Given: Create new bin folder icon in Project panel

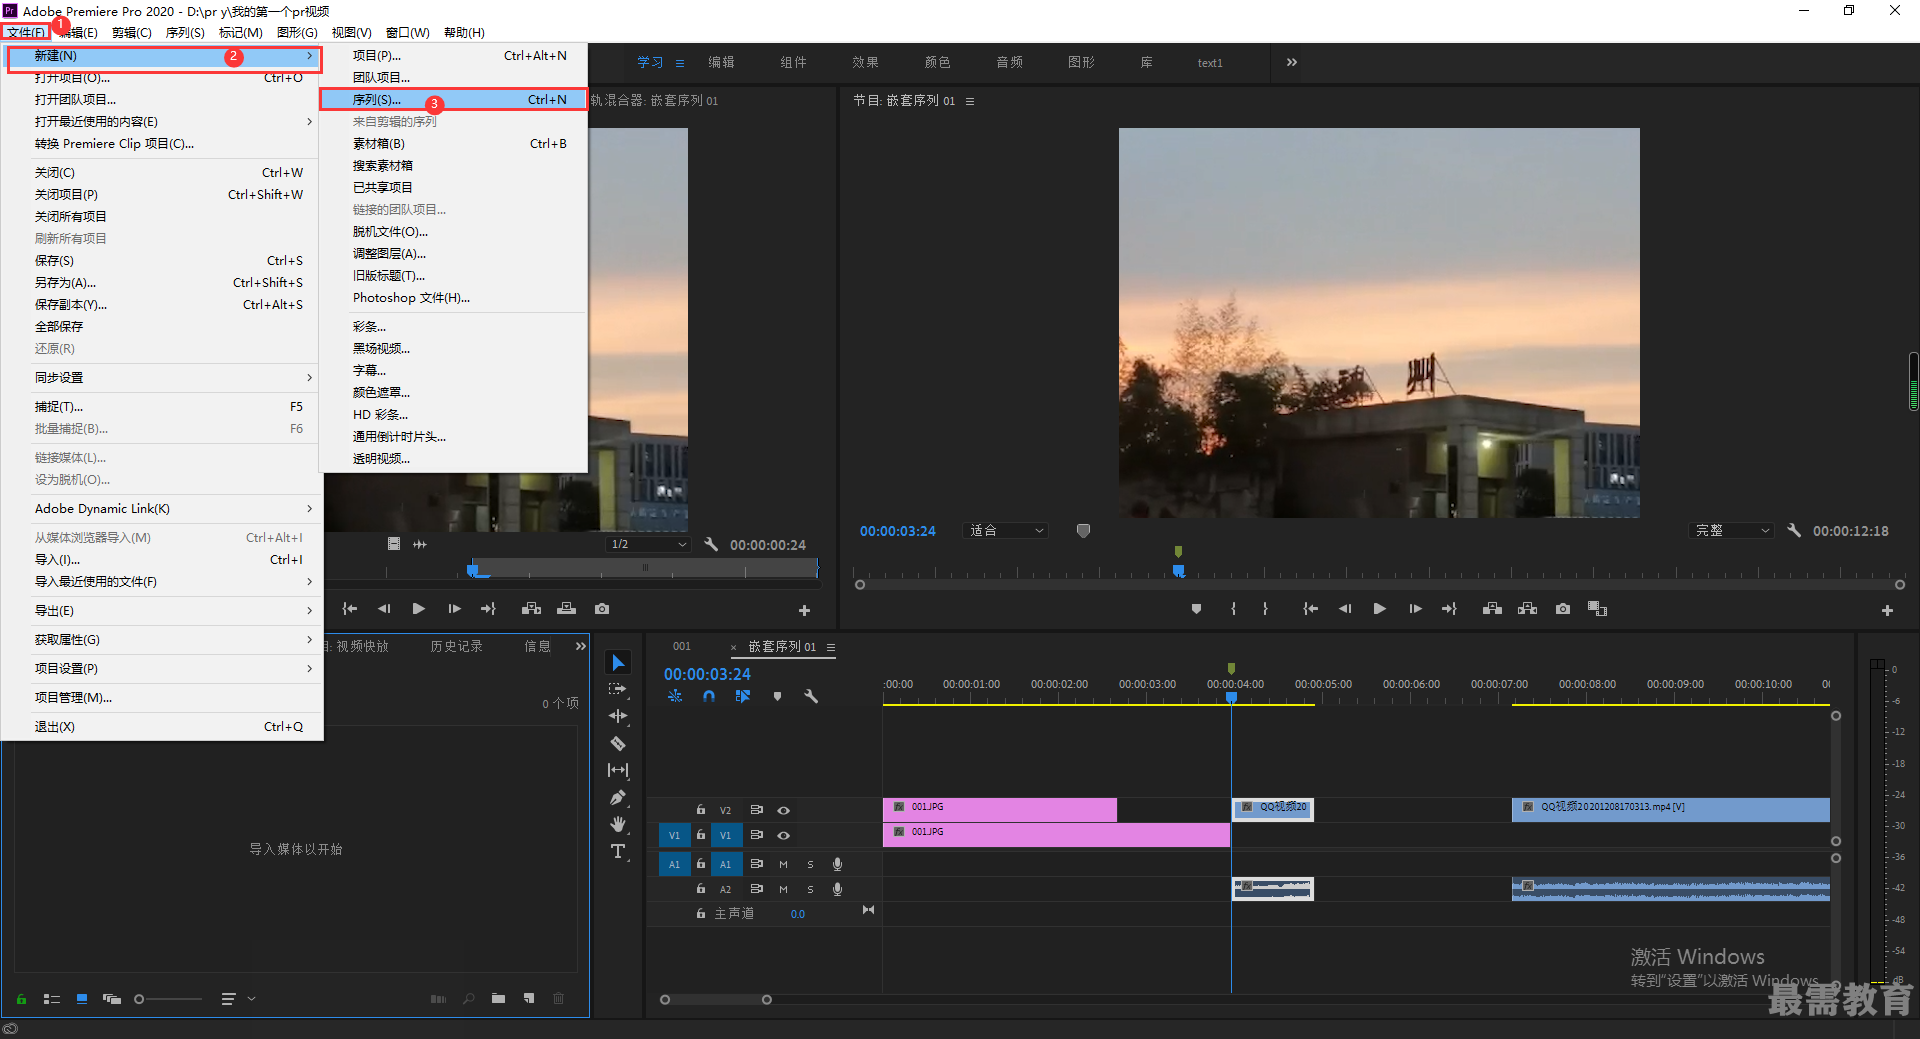Looking at the screenshot, I should (x=498, y=998).
